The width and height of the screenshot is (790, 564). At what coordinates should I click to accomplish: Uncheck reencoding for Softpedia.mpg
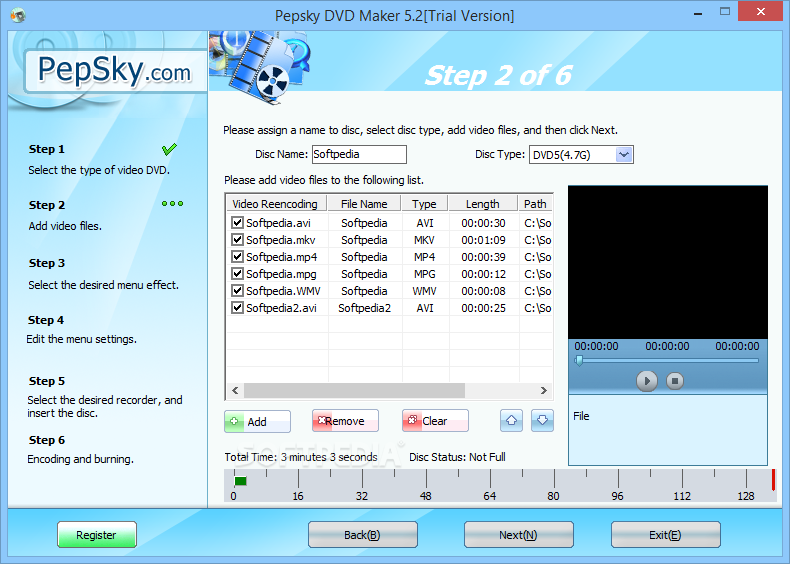(x=237, y=274)
